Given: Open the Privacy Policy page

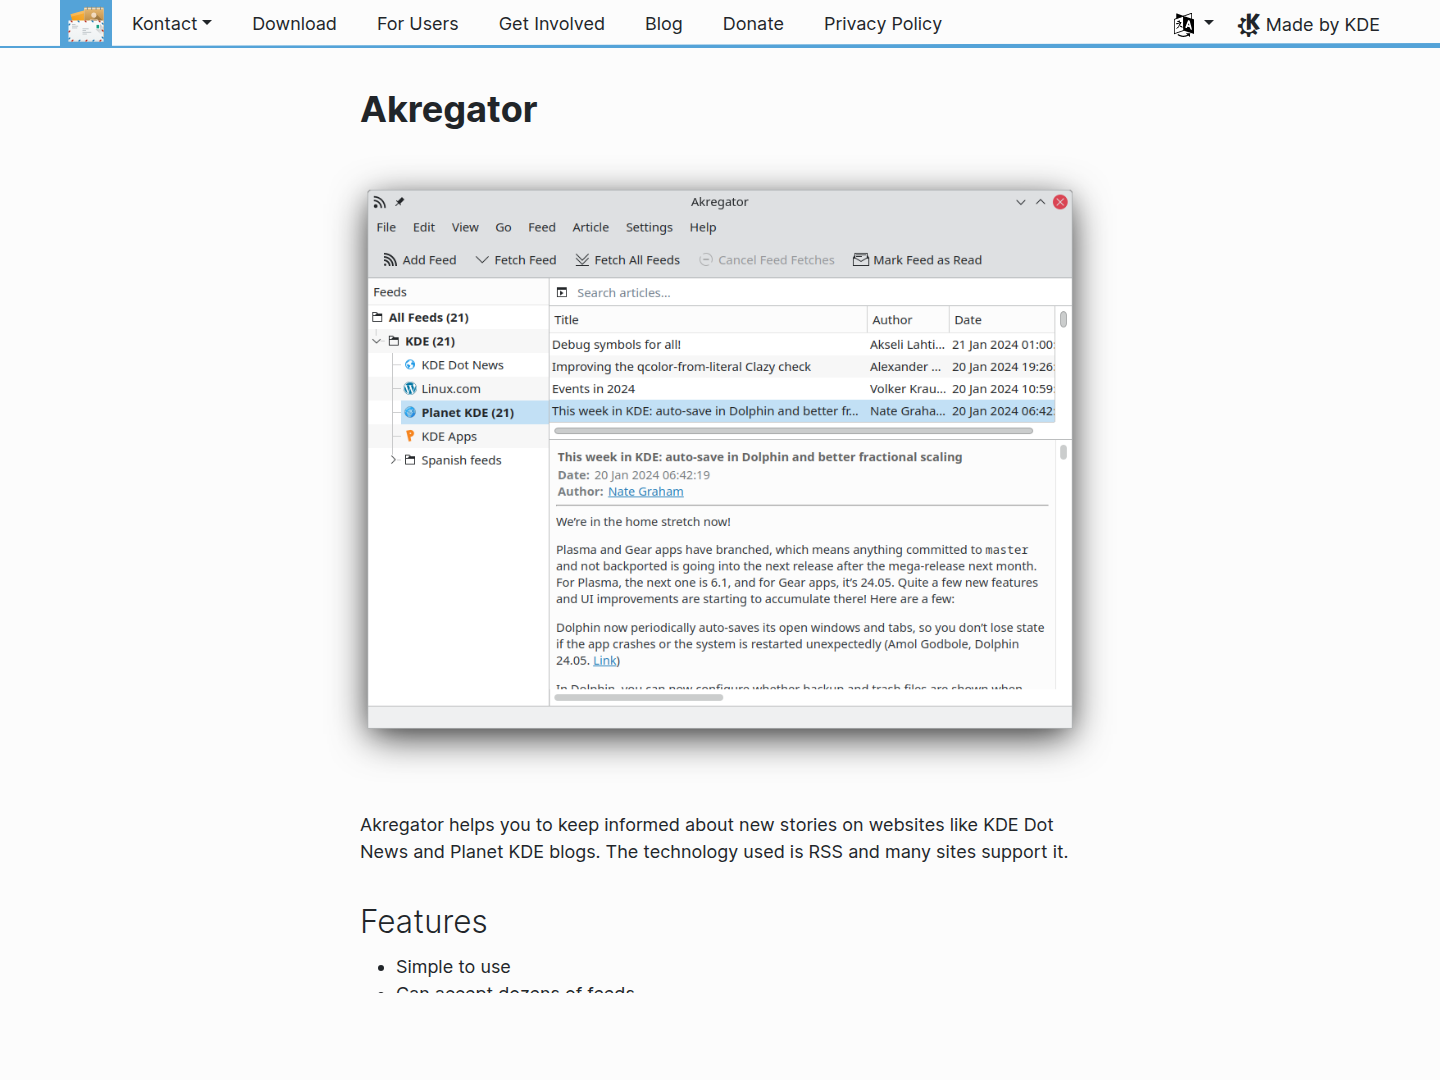Looking at the screenshot, I should (x=883, y=24).
